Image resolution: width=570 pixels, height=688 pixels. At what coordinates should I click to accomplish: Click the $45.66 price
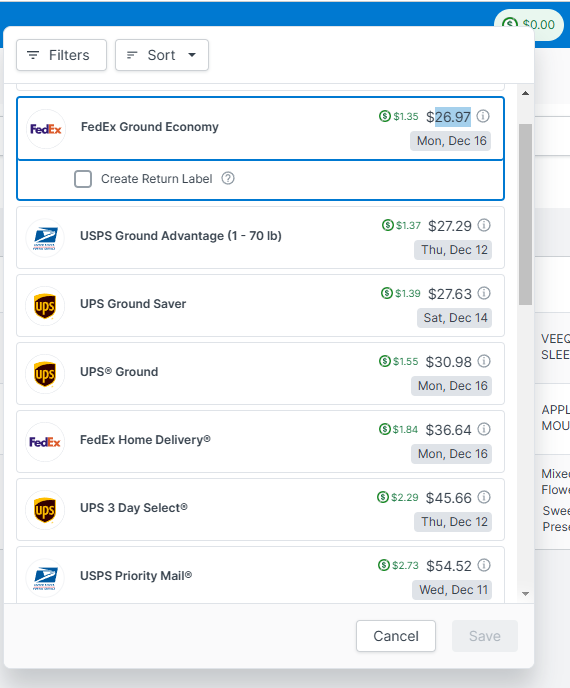click(448, 498)
